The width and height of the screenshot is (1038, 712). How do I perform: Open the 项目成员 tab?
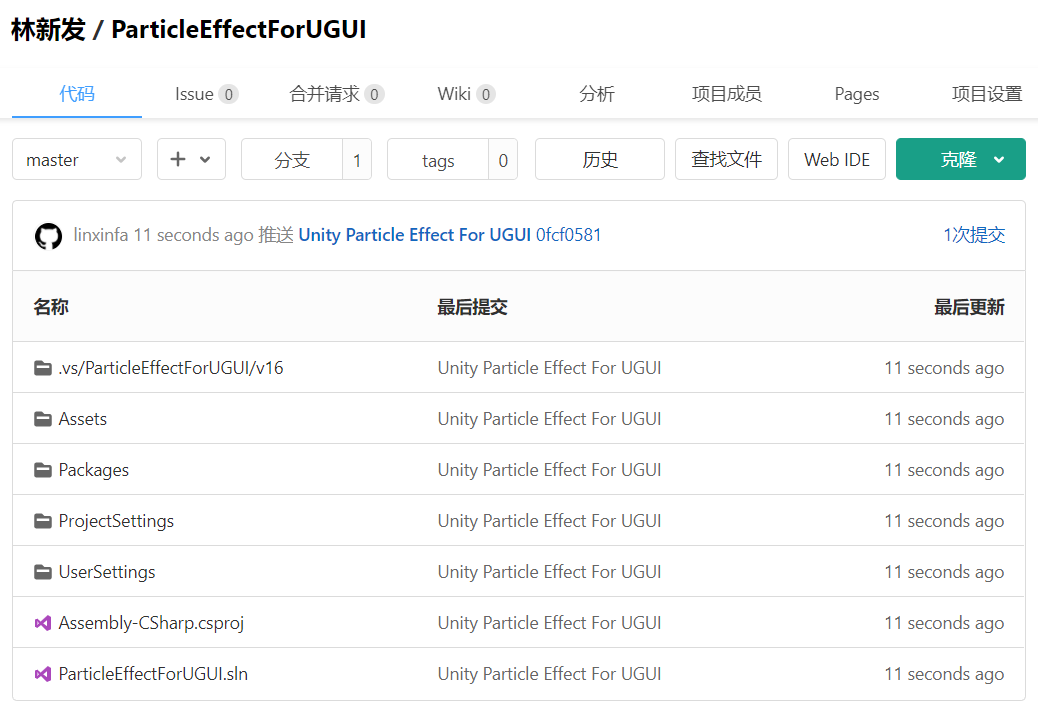pos(727,94)
